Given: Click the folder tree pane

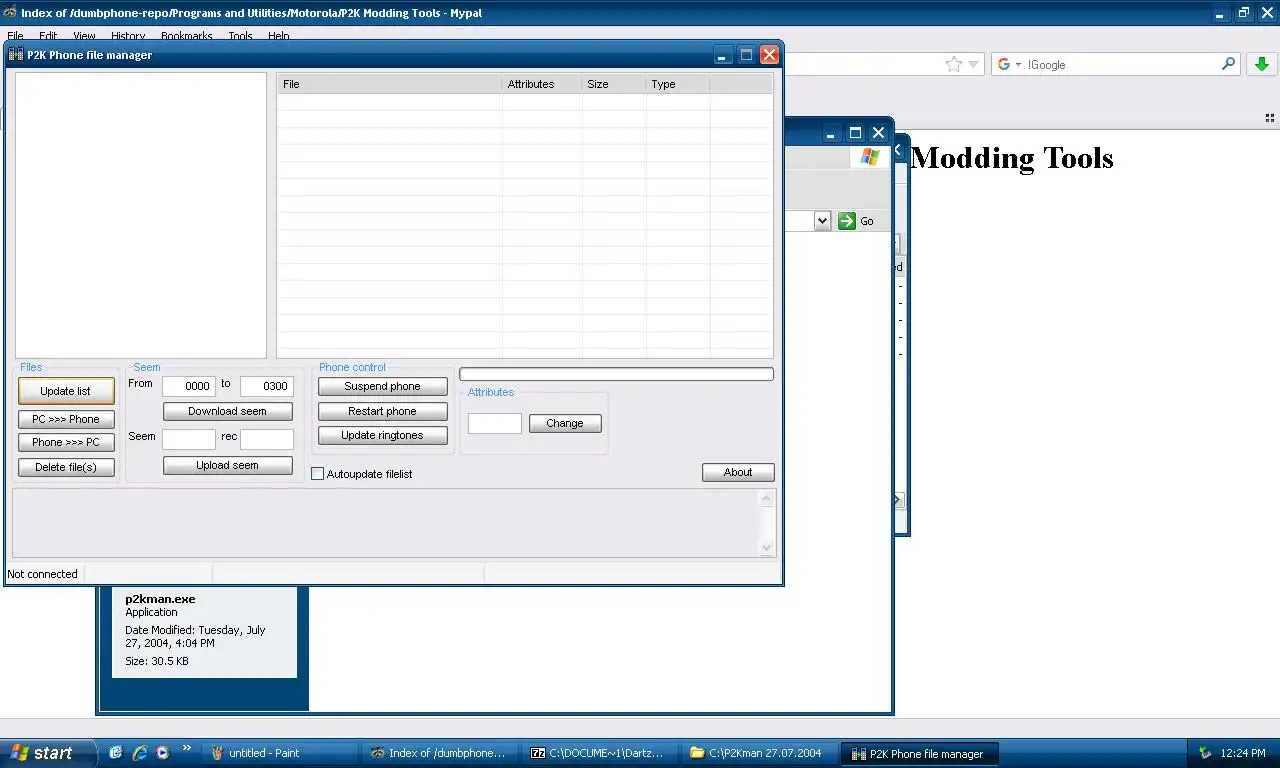Looking at the screenshot, I should click(141, 215).
